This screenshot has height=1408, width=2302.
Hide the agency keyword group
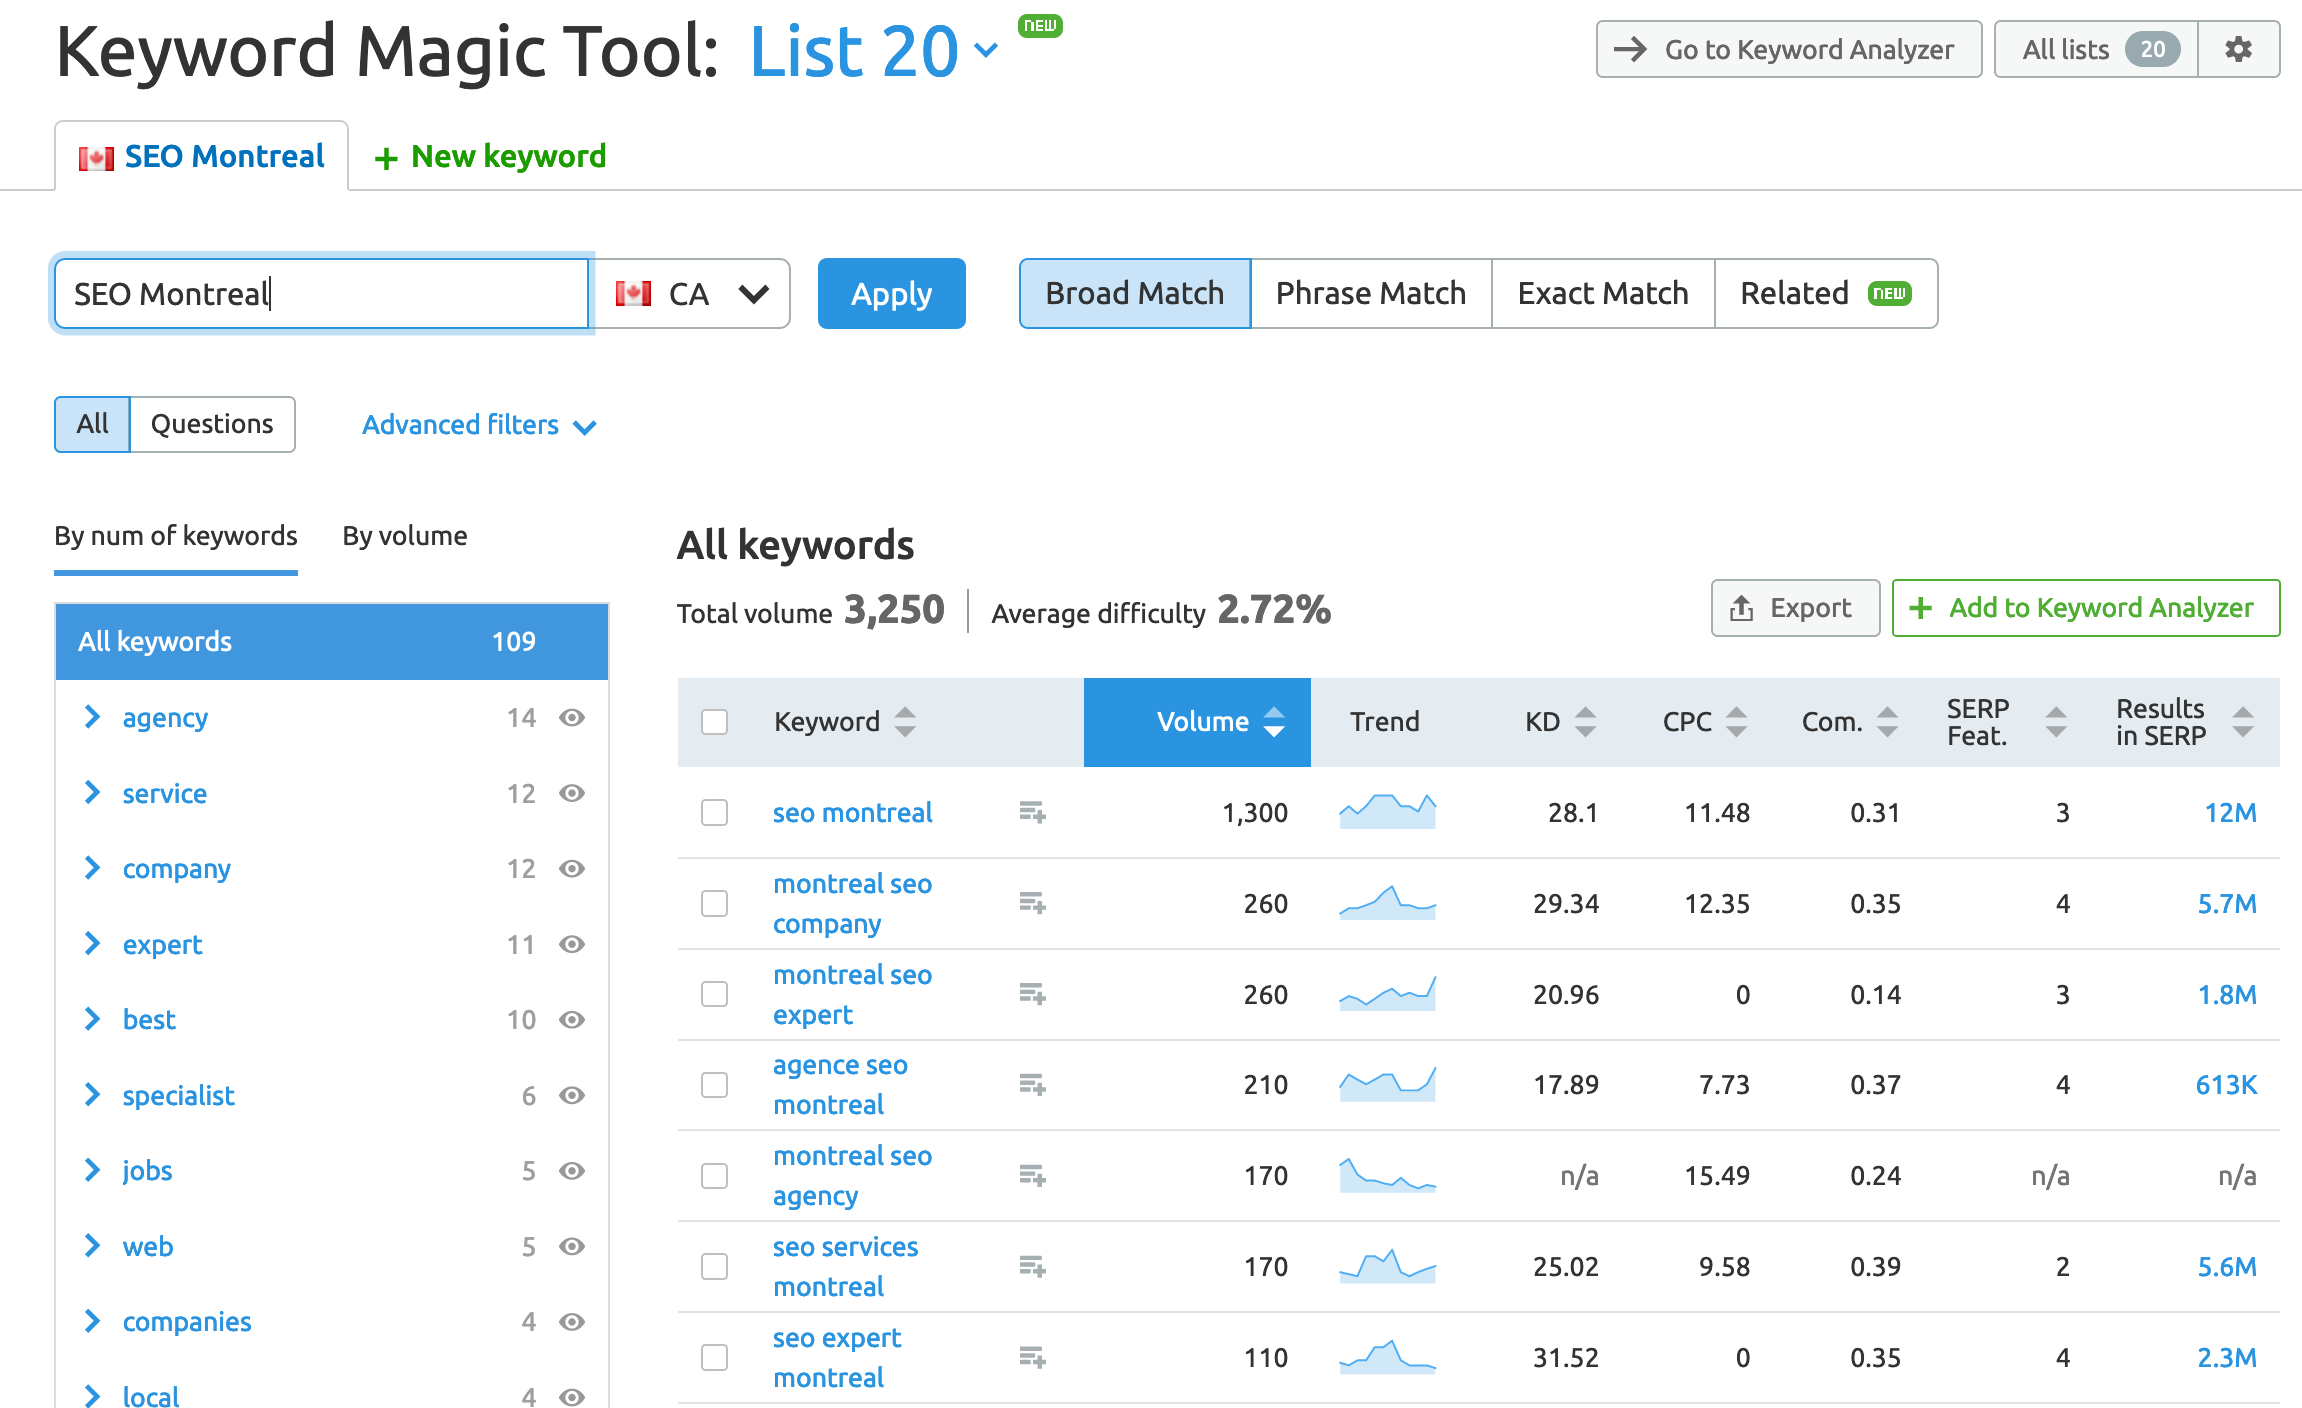572,718
